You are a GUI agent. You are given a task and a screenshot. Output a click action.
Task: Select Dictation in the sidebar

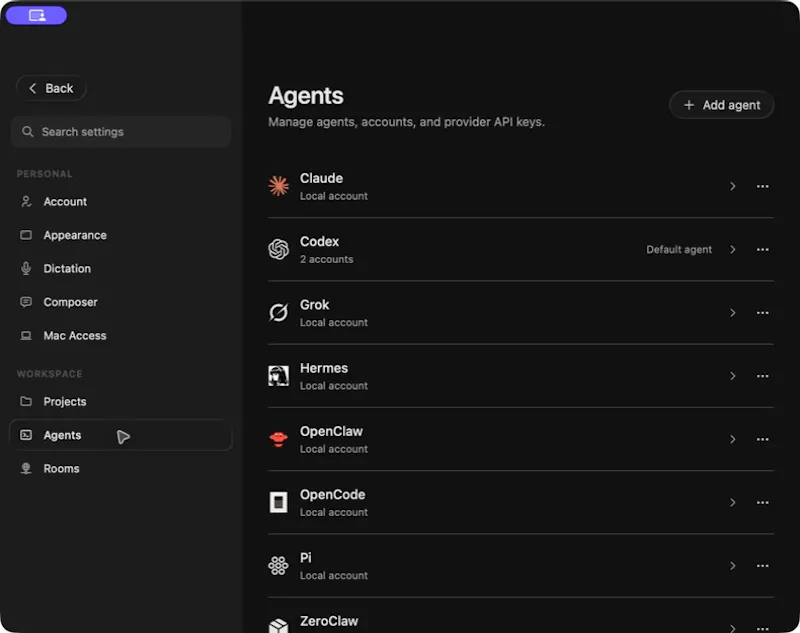pyautogui.click(x=121, y=268)
